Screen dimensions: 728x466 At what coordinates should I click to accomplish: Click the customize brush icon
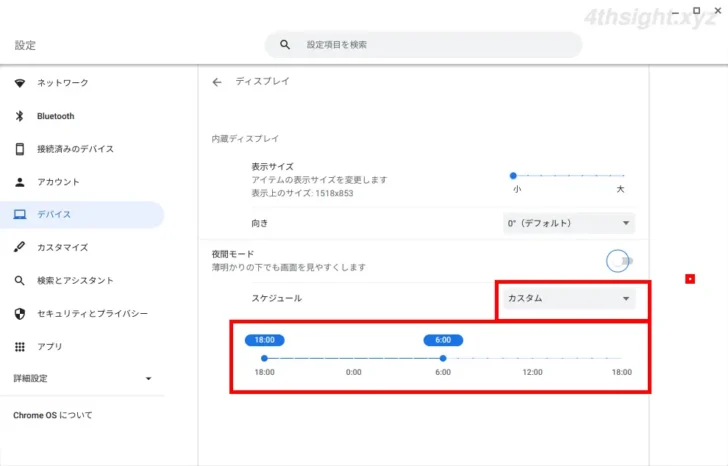20,247
